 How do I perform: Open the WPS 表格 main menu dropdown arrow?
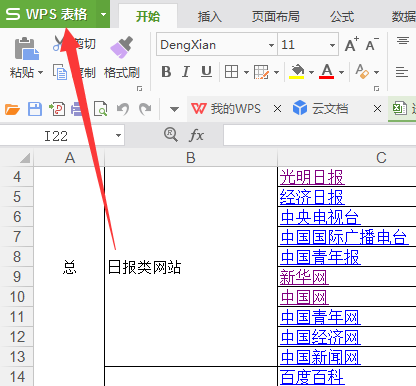pyautogui.click(x=103, y=14)
